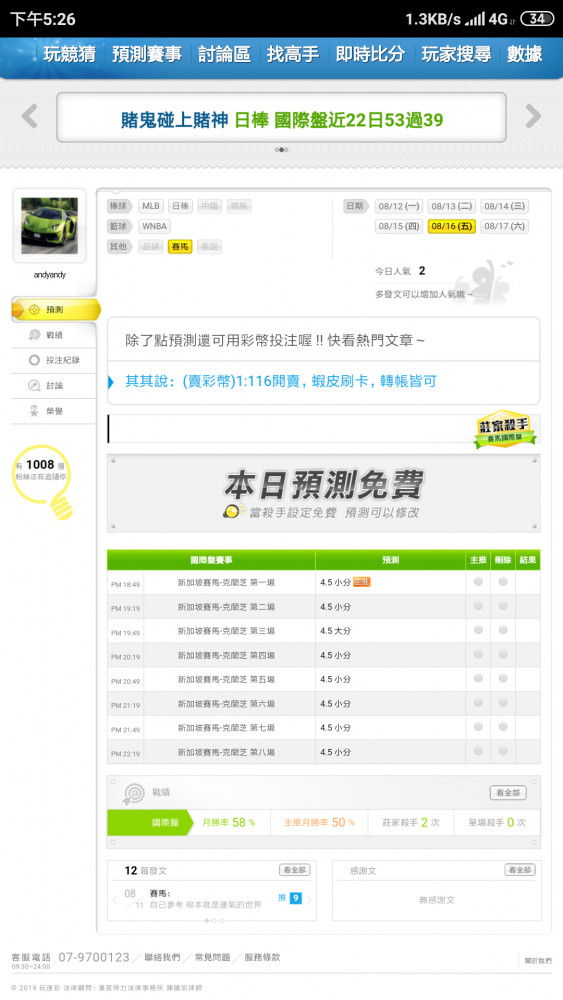Click the left banner arrow
Image resolution: width=563 pixels, height=1000 pixels.
click(x=29, y=117)
